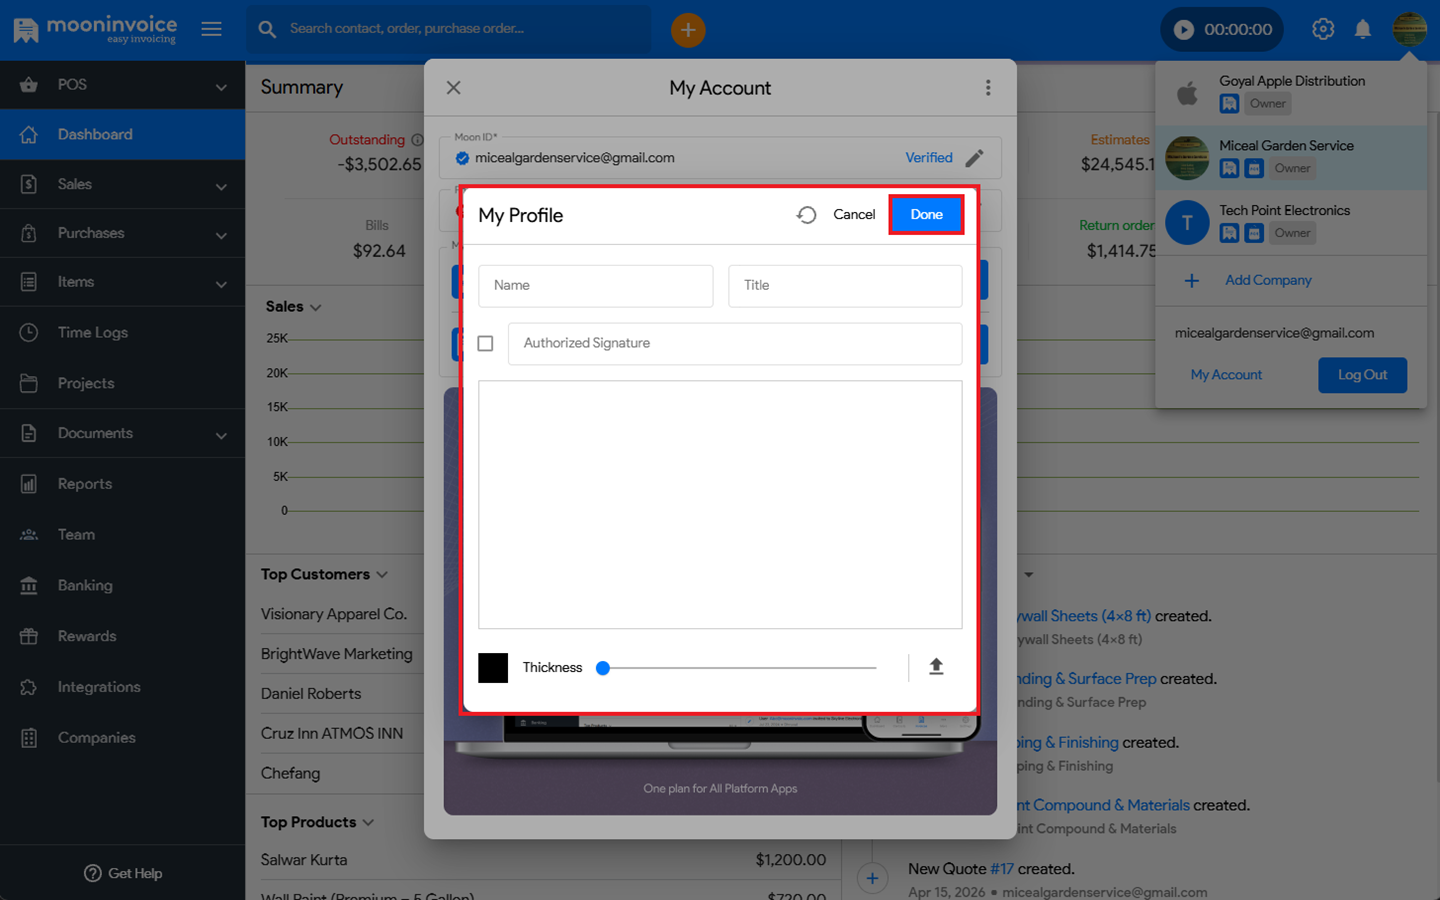Image resolution: width=1440 pixels, height=900 pixels.
Task: Start the timer play button
Action: click(1183, 30)
